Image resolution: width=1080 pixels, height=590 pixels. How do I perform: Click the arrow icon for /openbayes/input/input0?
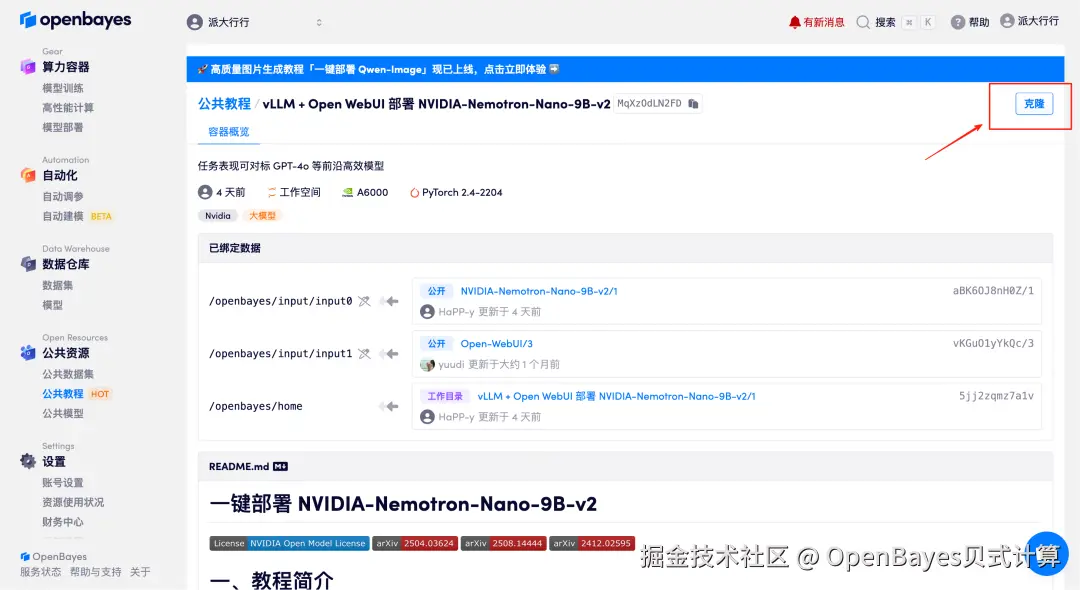[x=389, y=301]
